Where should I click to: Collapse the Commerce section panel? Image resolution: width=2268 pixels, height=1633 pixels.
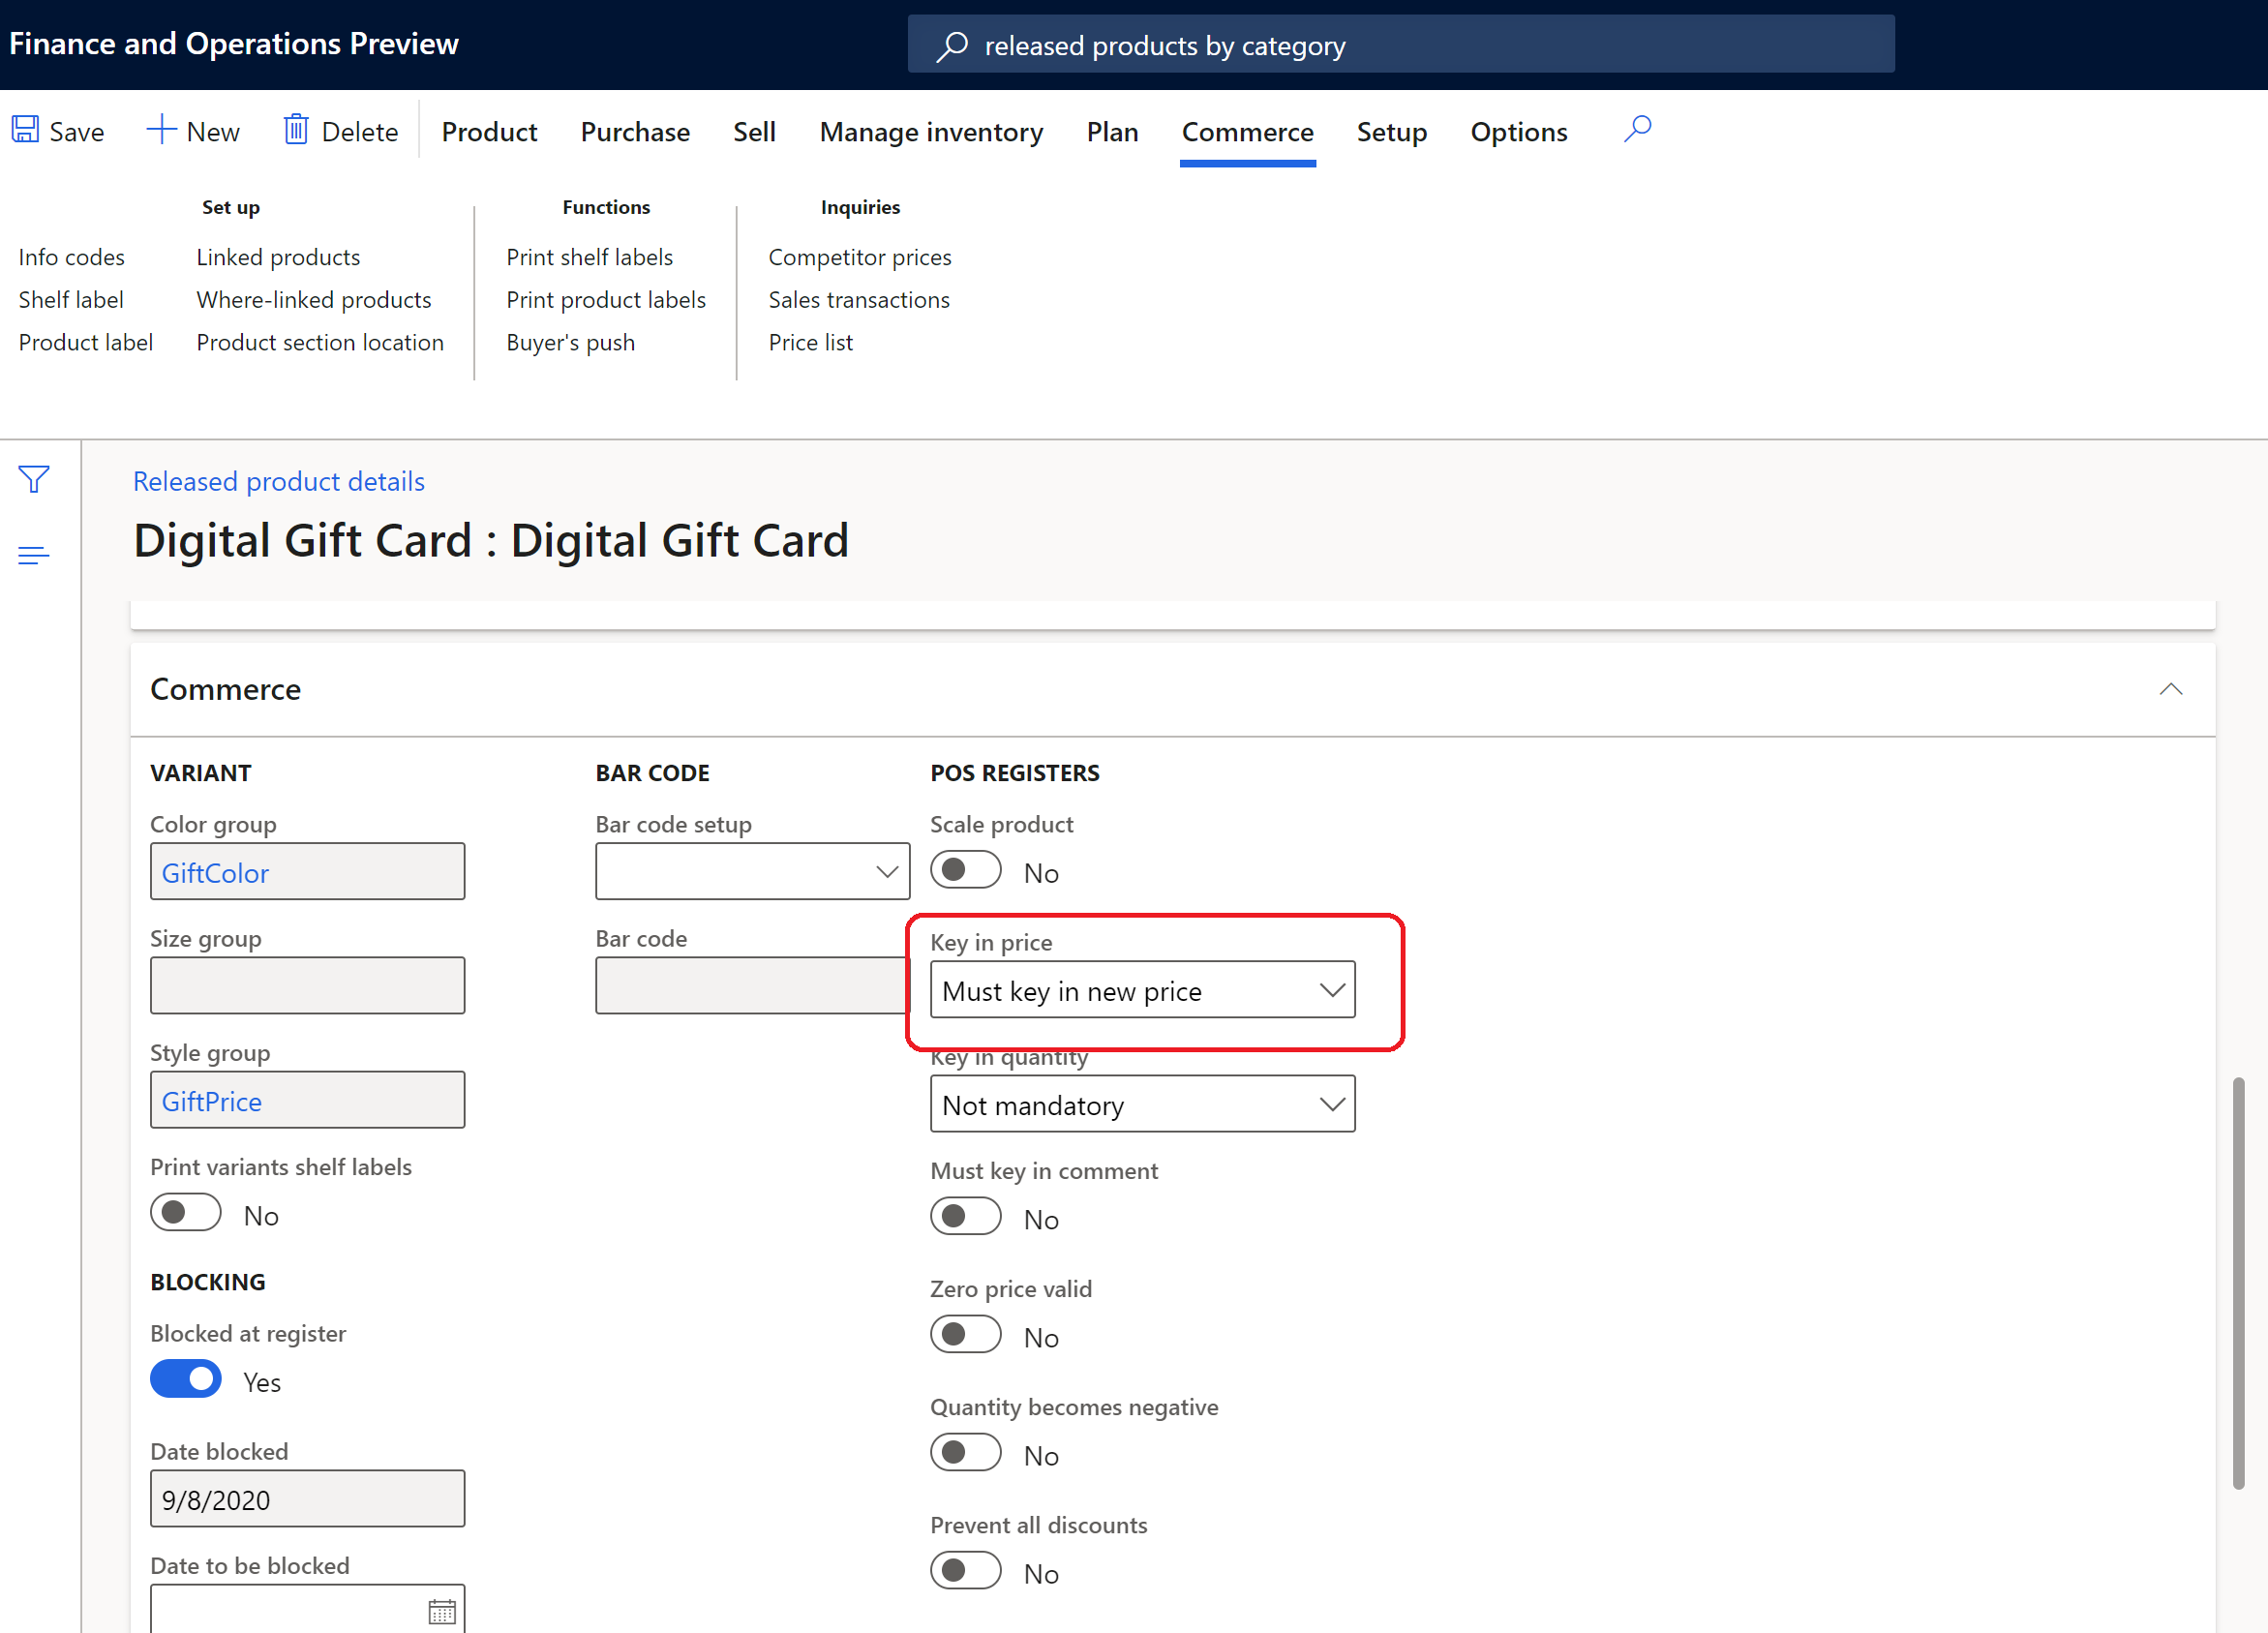point(2169,689)
